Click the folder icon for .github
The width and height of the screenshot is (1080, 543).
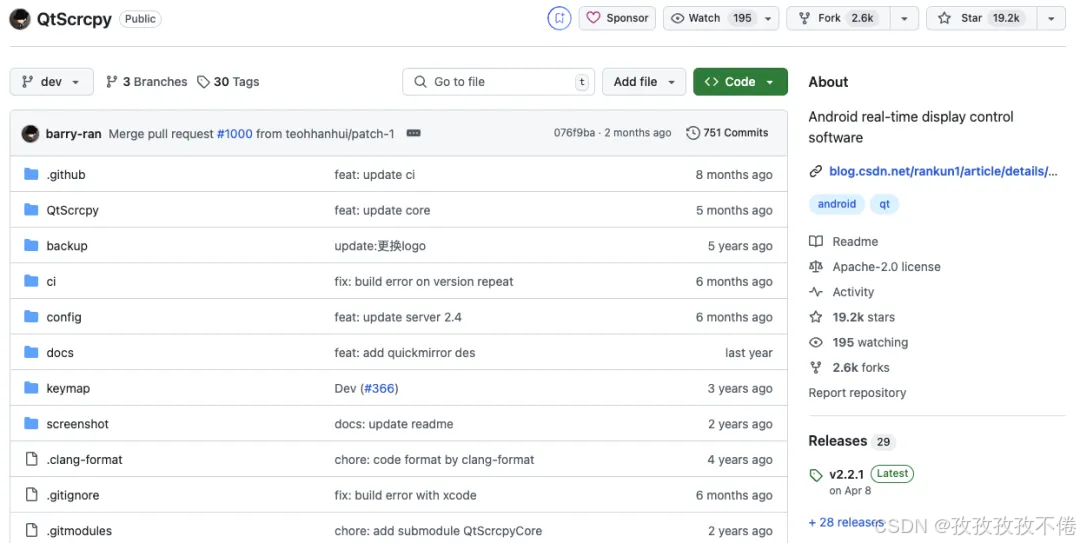point(31,174)
